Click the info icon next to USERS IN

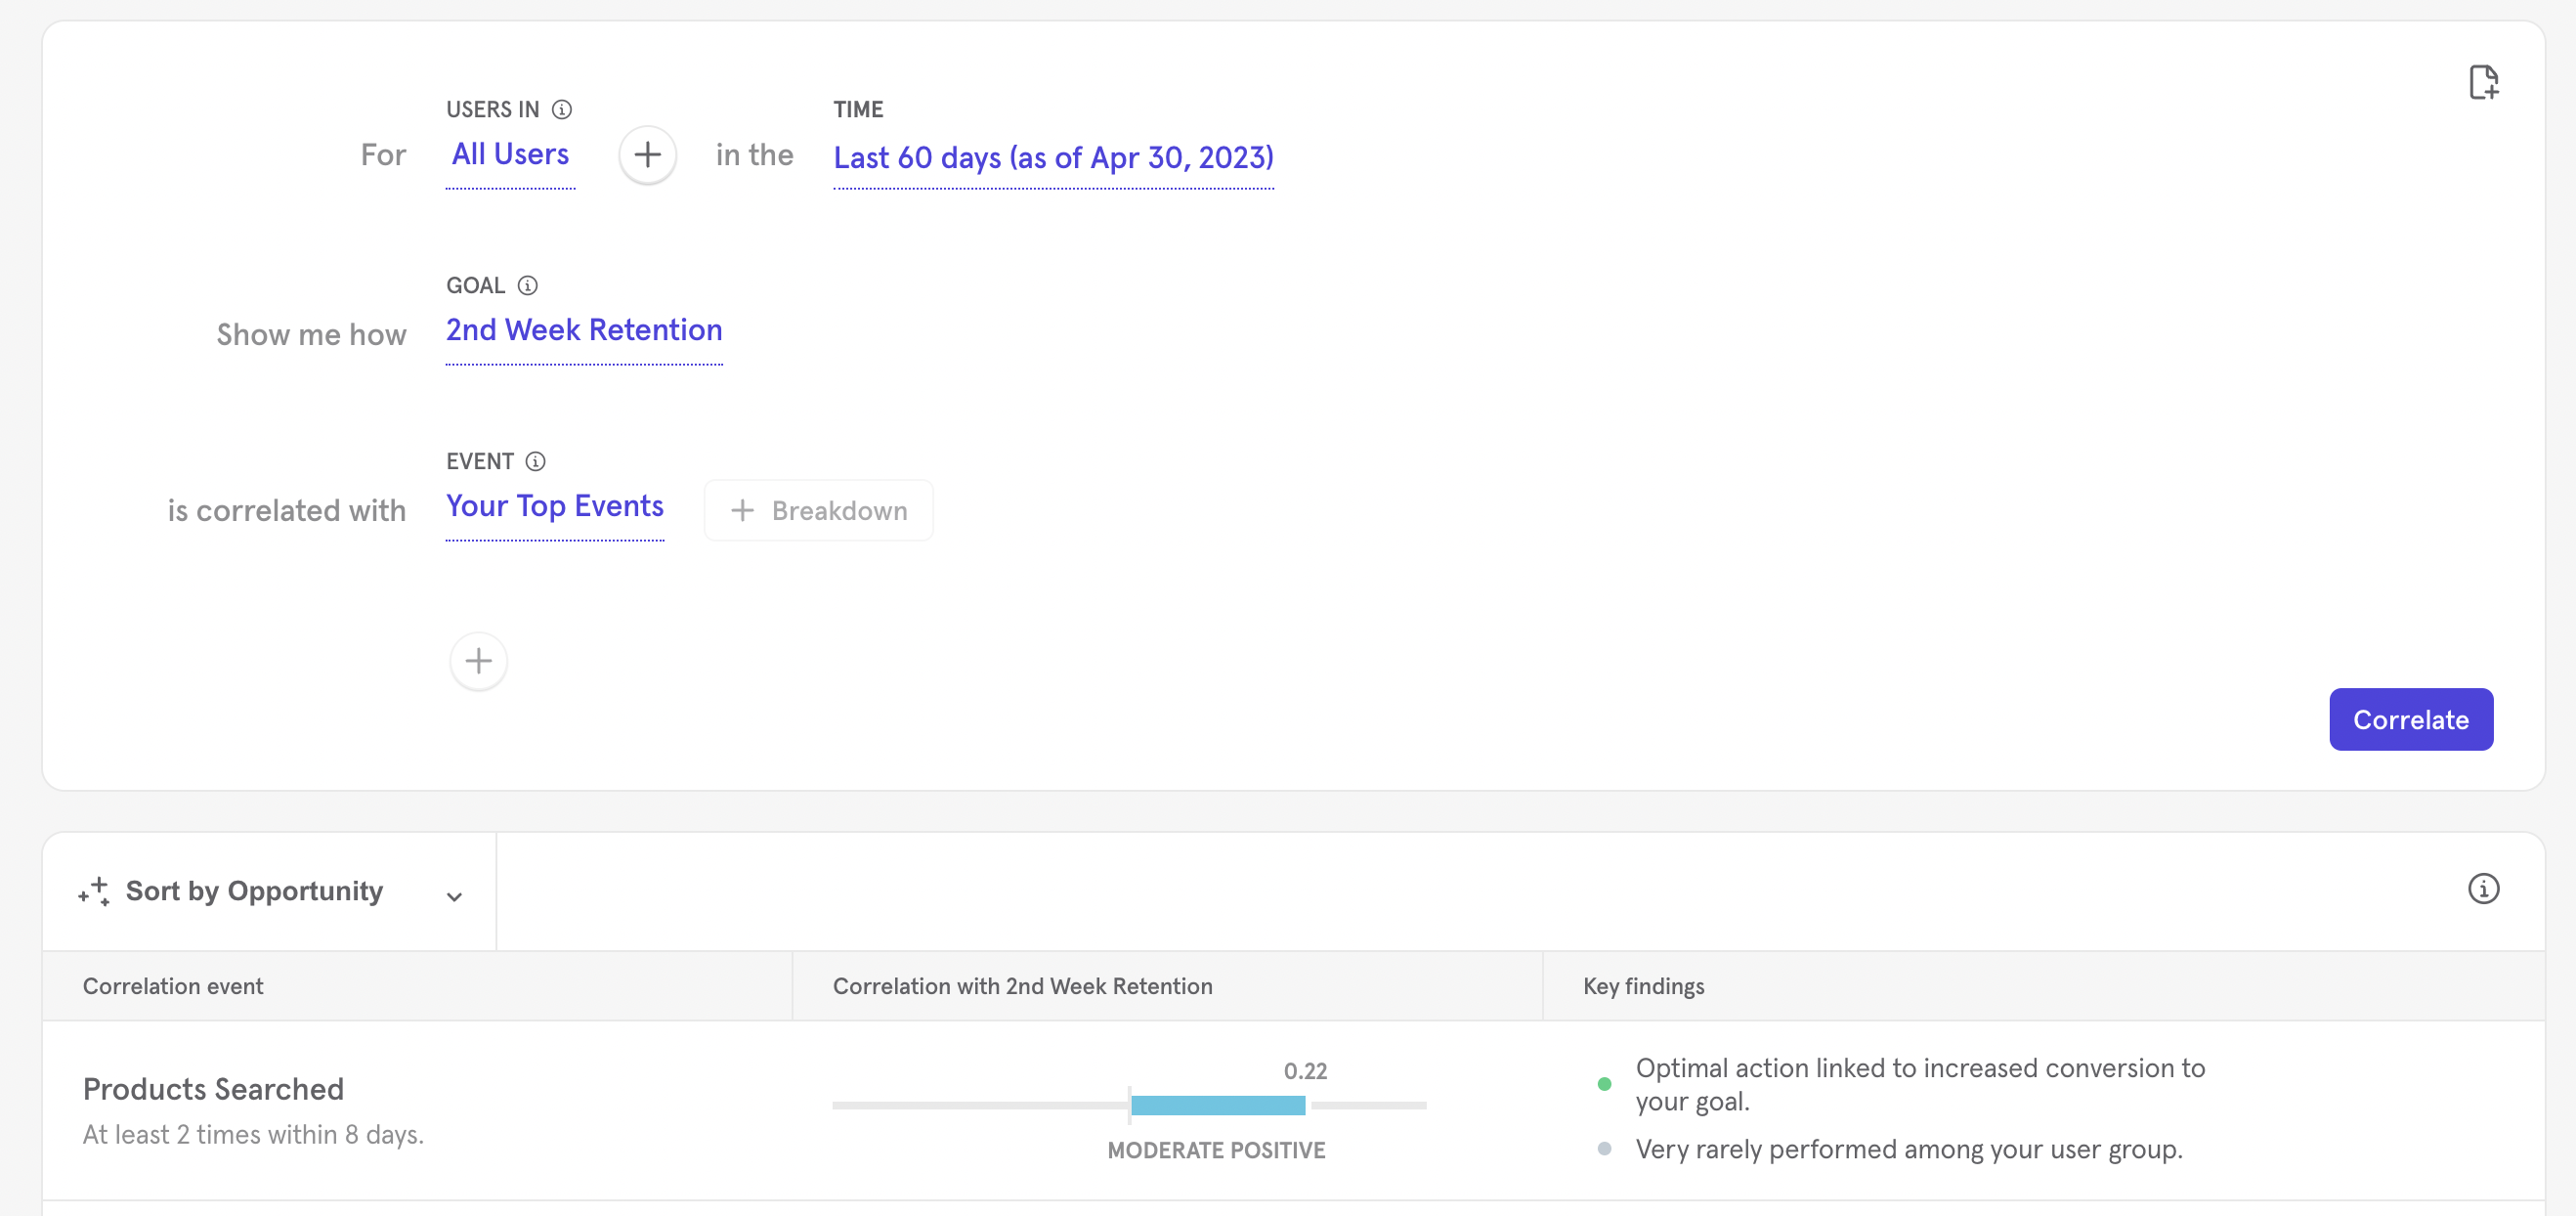pos(562,109)
